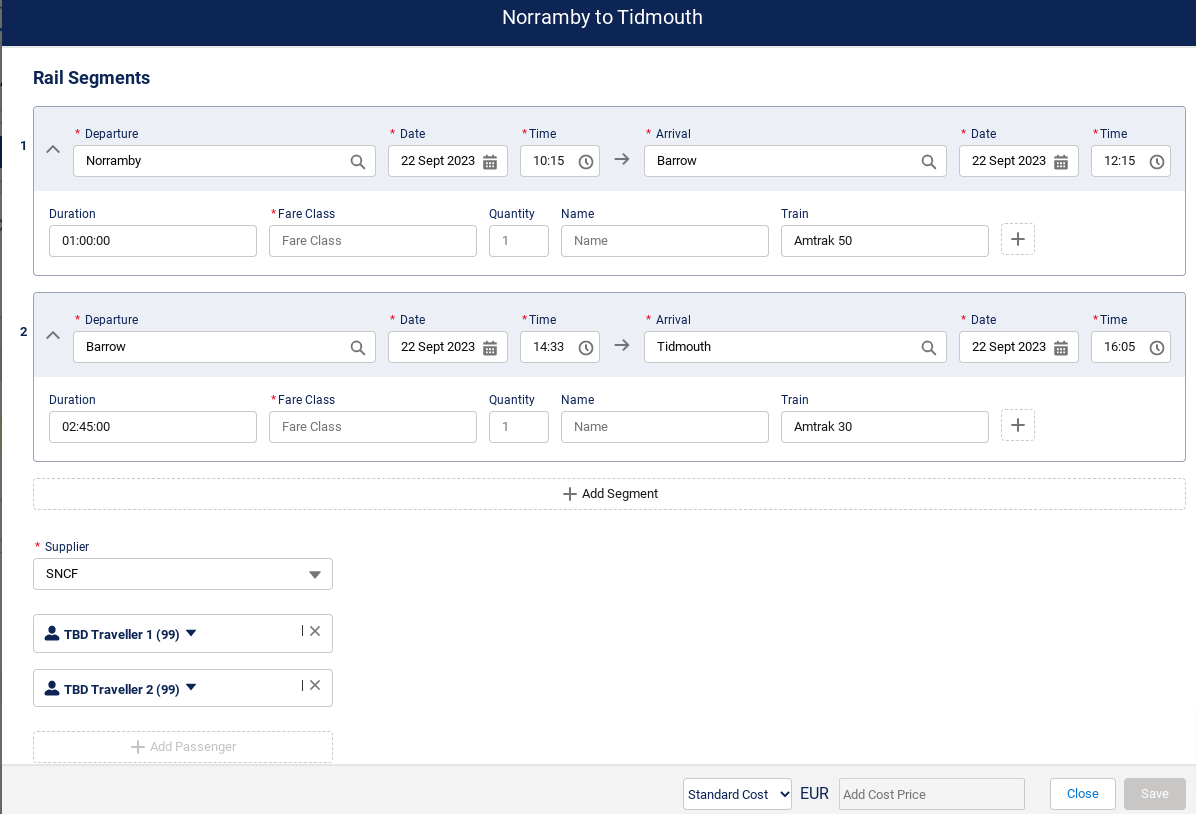Click plus icon beside Amtrak 50 train
The width and height of the screenshot is (1196, 814).
point(1018,239)
